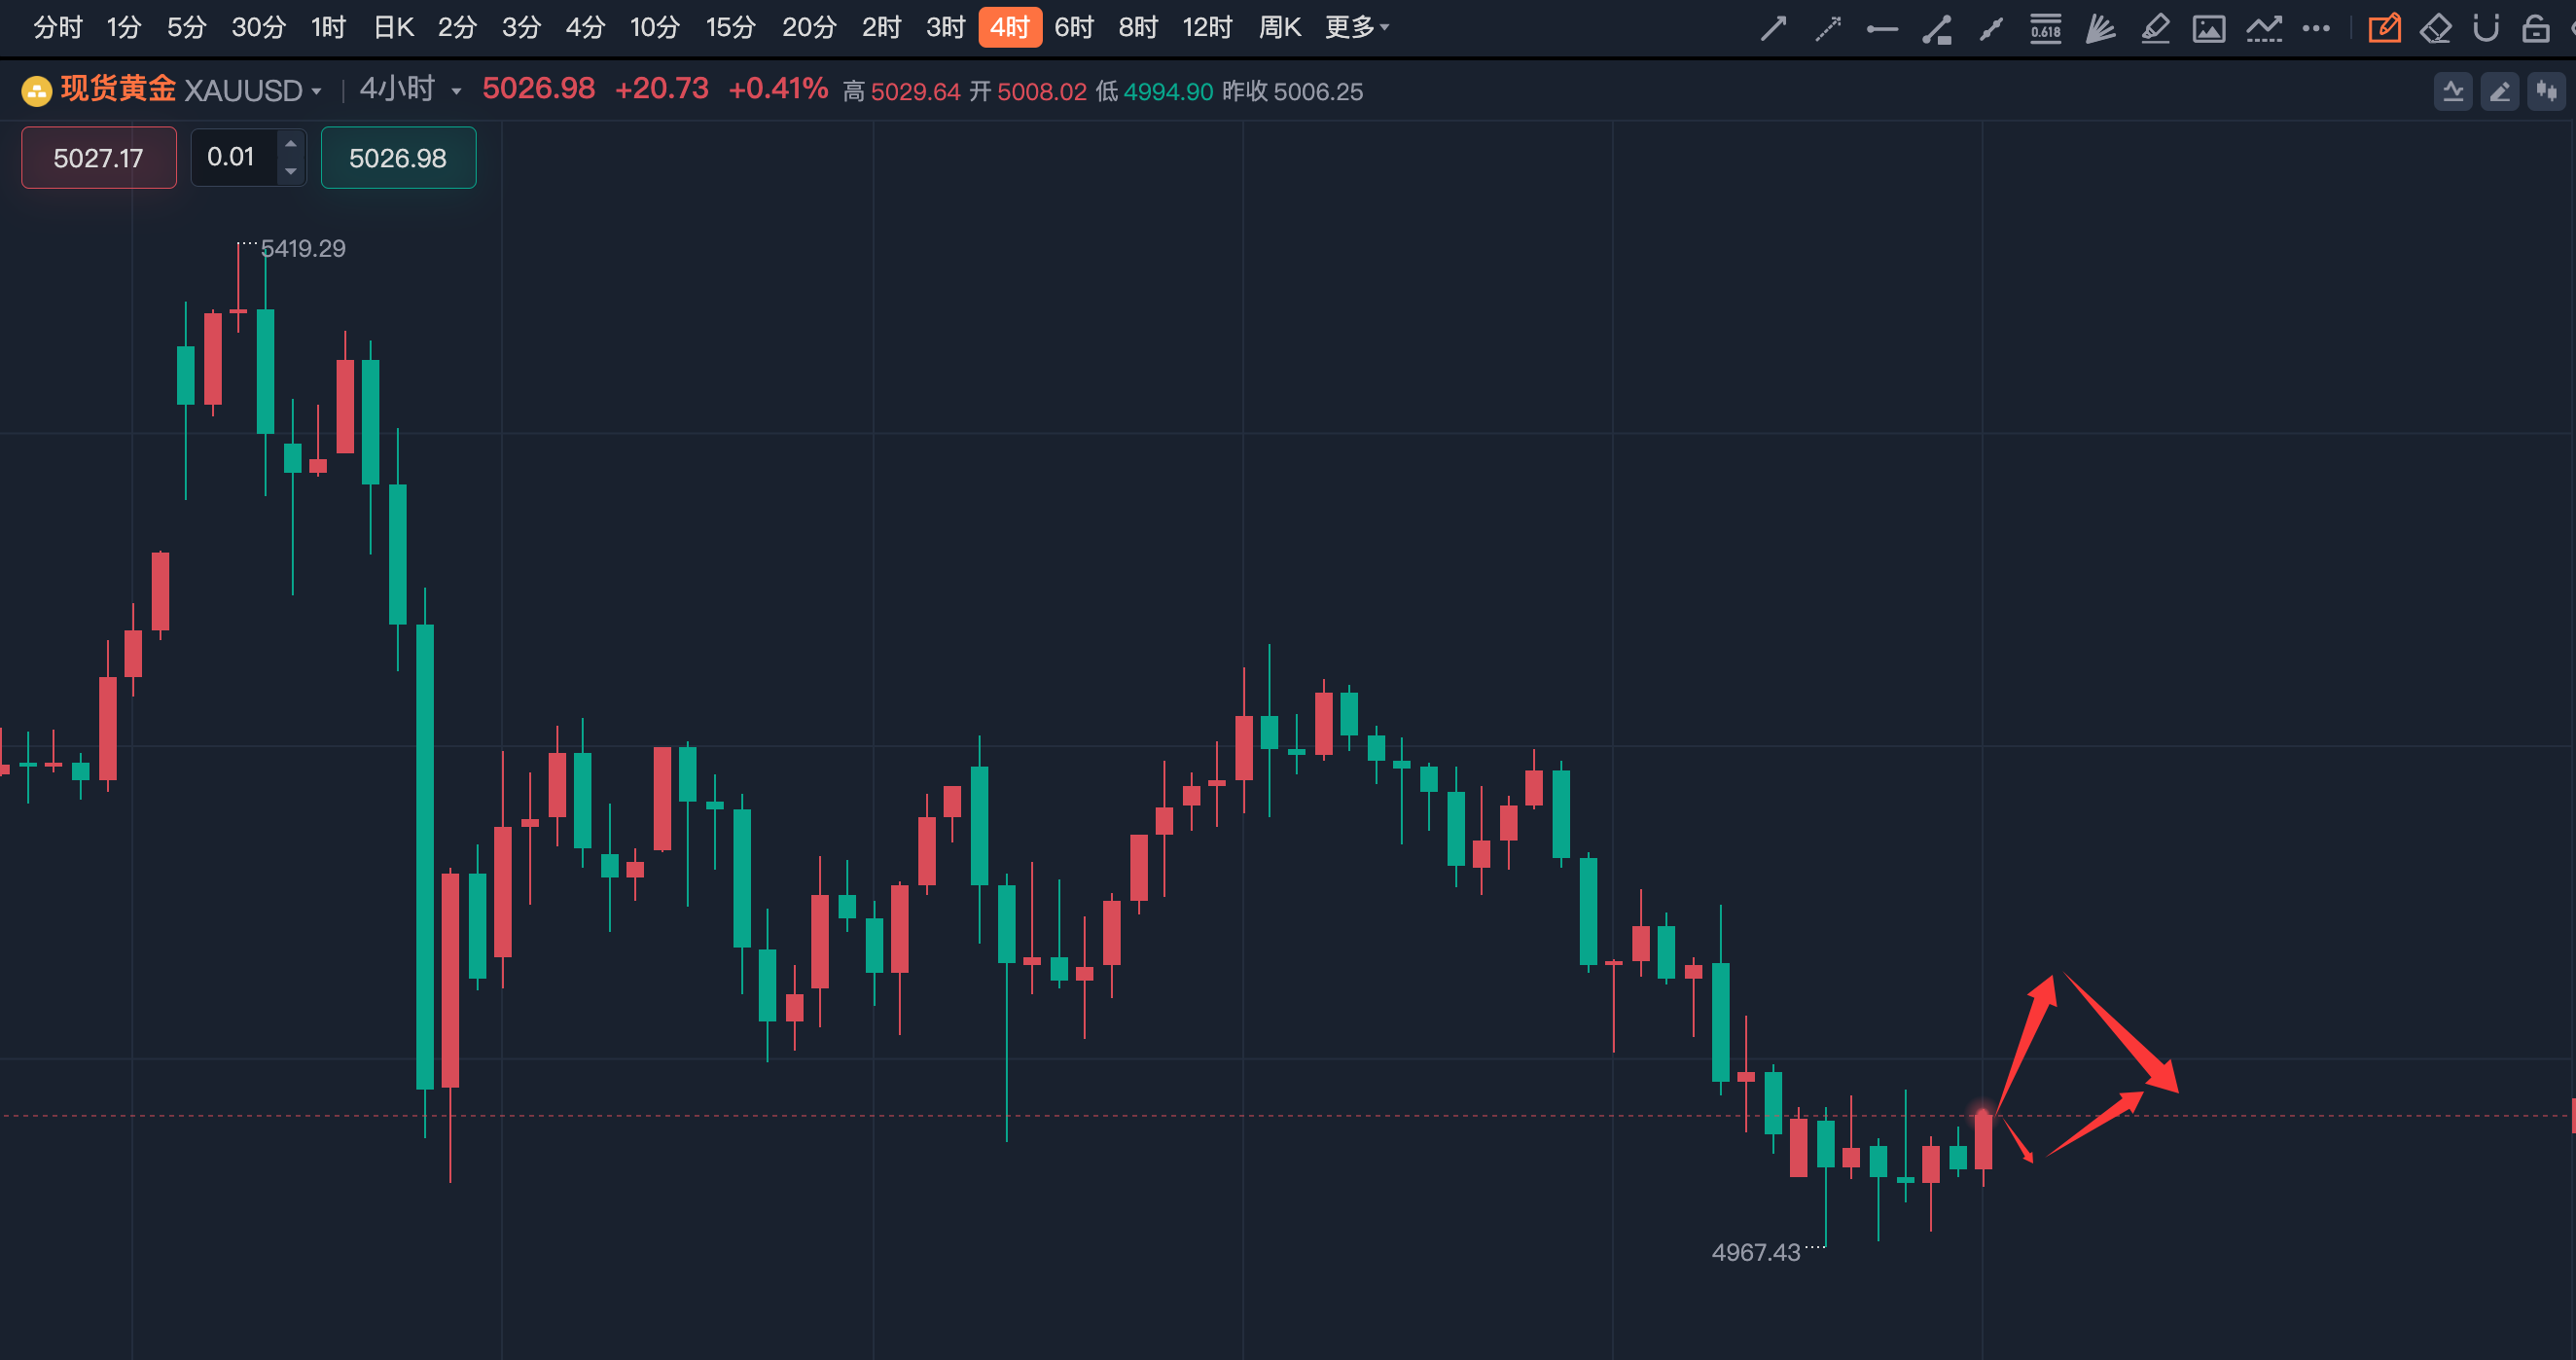Expand the 更多 timeframe dropdown
Viewport: 2576px width, 1360px height.
(1356, 27)
